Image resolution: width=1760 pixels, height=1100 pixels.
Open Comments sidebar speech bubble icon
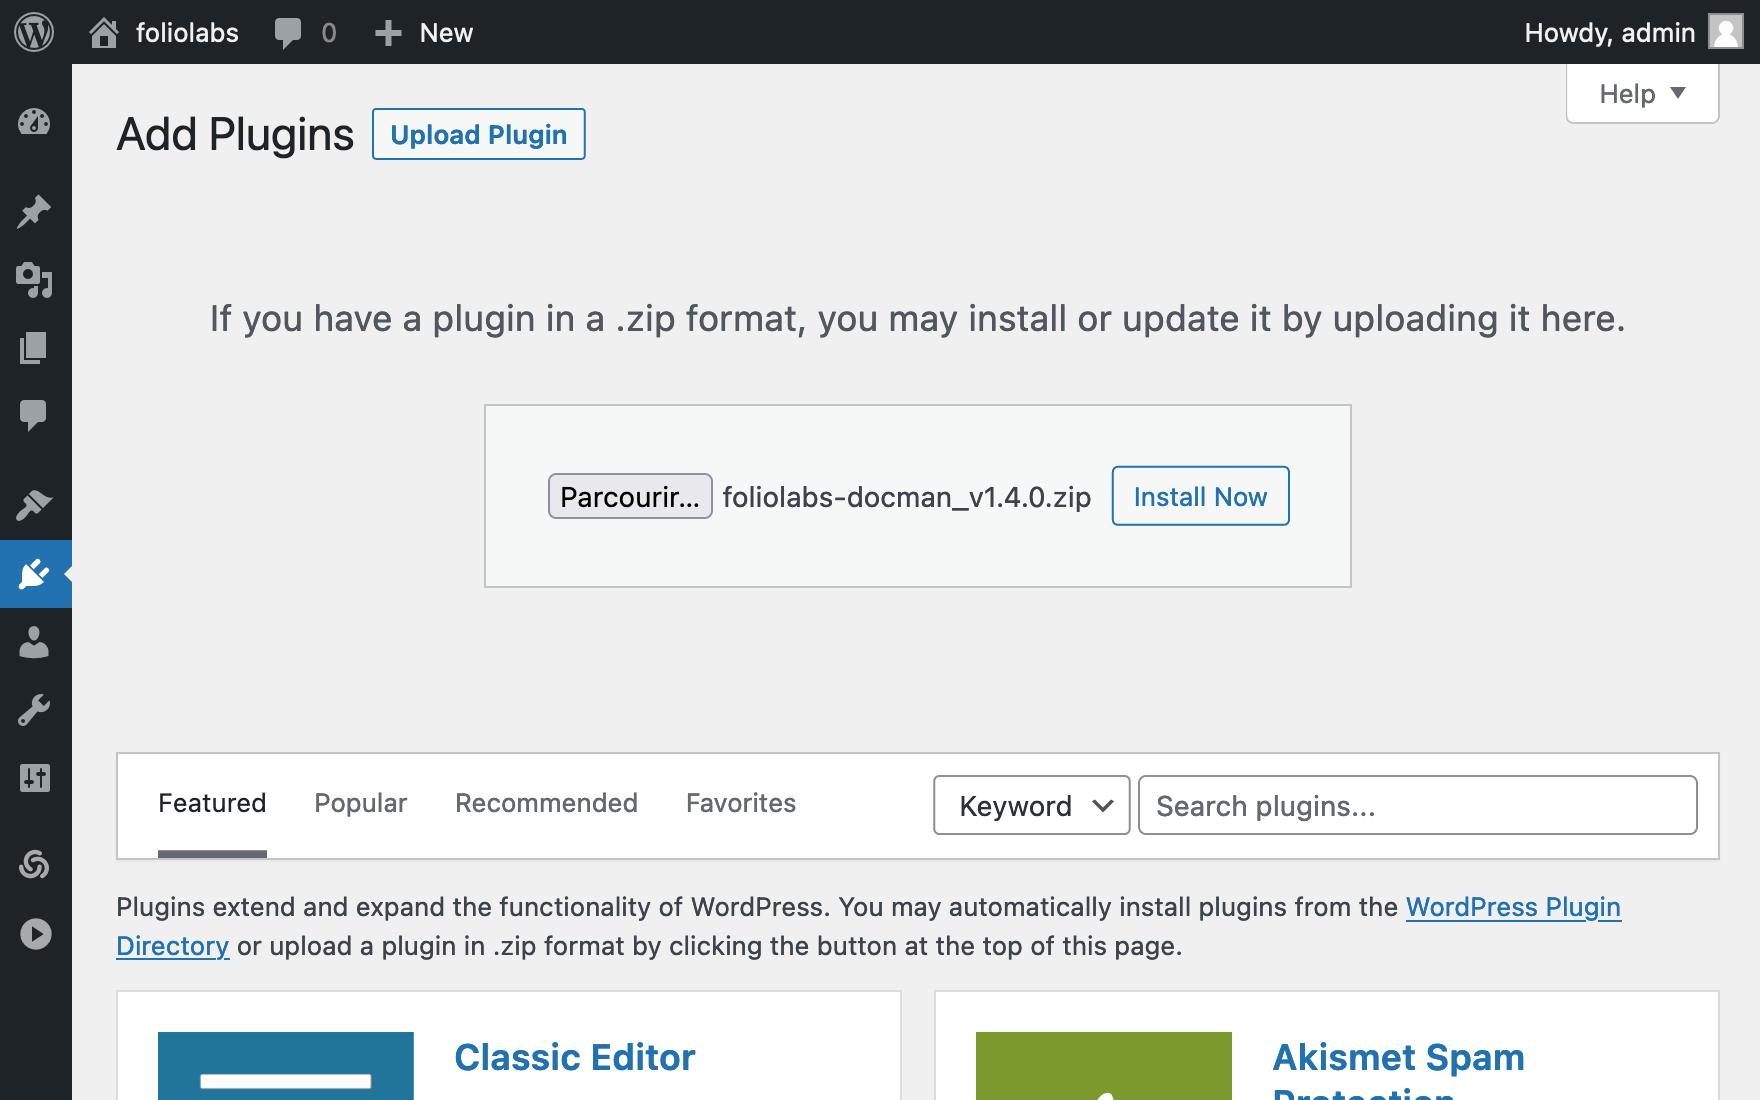click(x=34, y=415)
